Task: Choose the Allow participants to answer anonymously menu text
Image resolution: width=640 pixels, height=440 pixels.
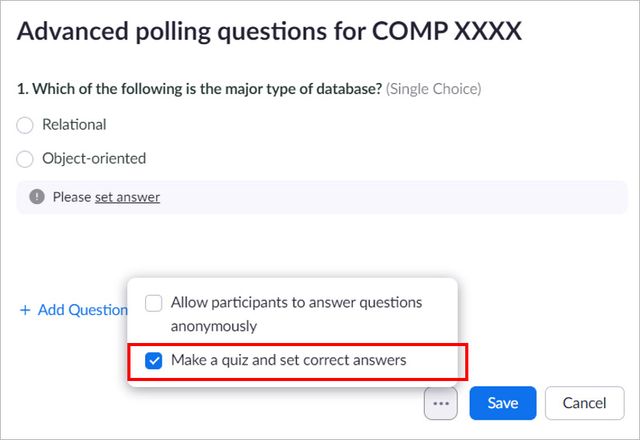Action: [296, 314]
